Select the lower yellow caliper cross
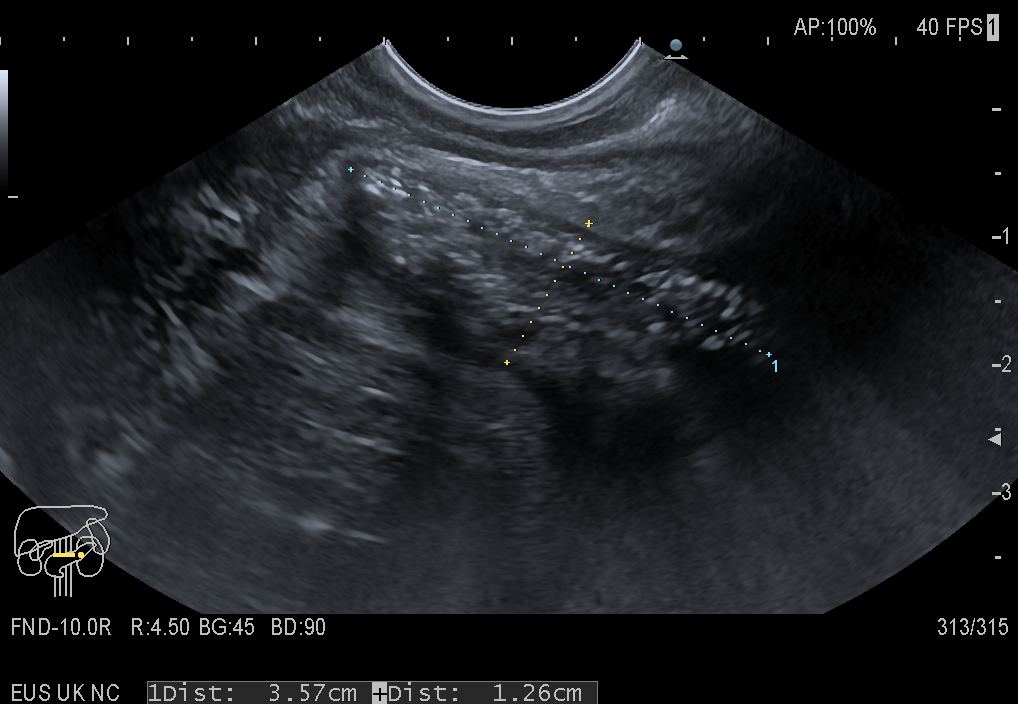The width and height of the screenshot is (1018, 704). (507, 362)
